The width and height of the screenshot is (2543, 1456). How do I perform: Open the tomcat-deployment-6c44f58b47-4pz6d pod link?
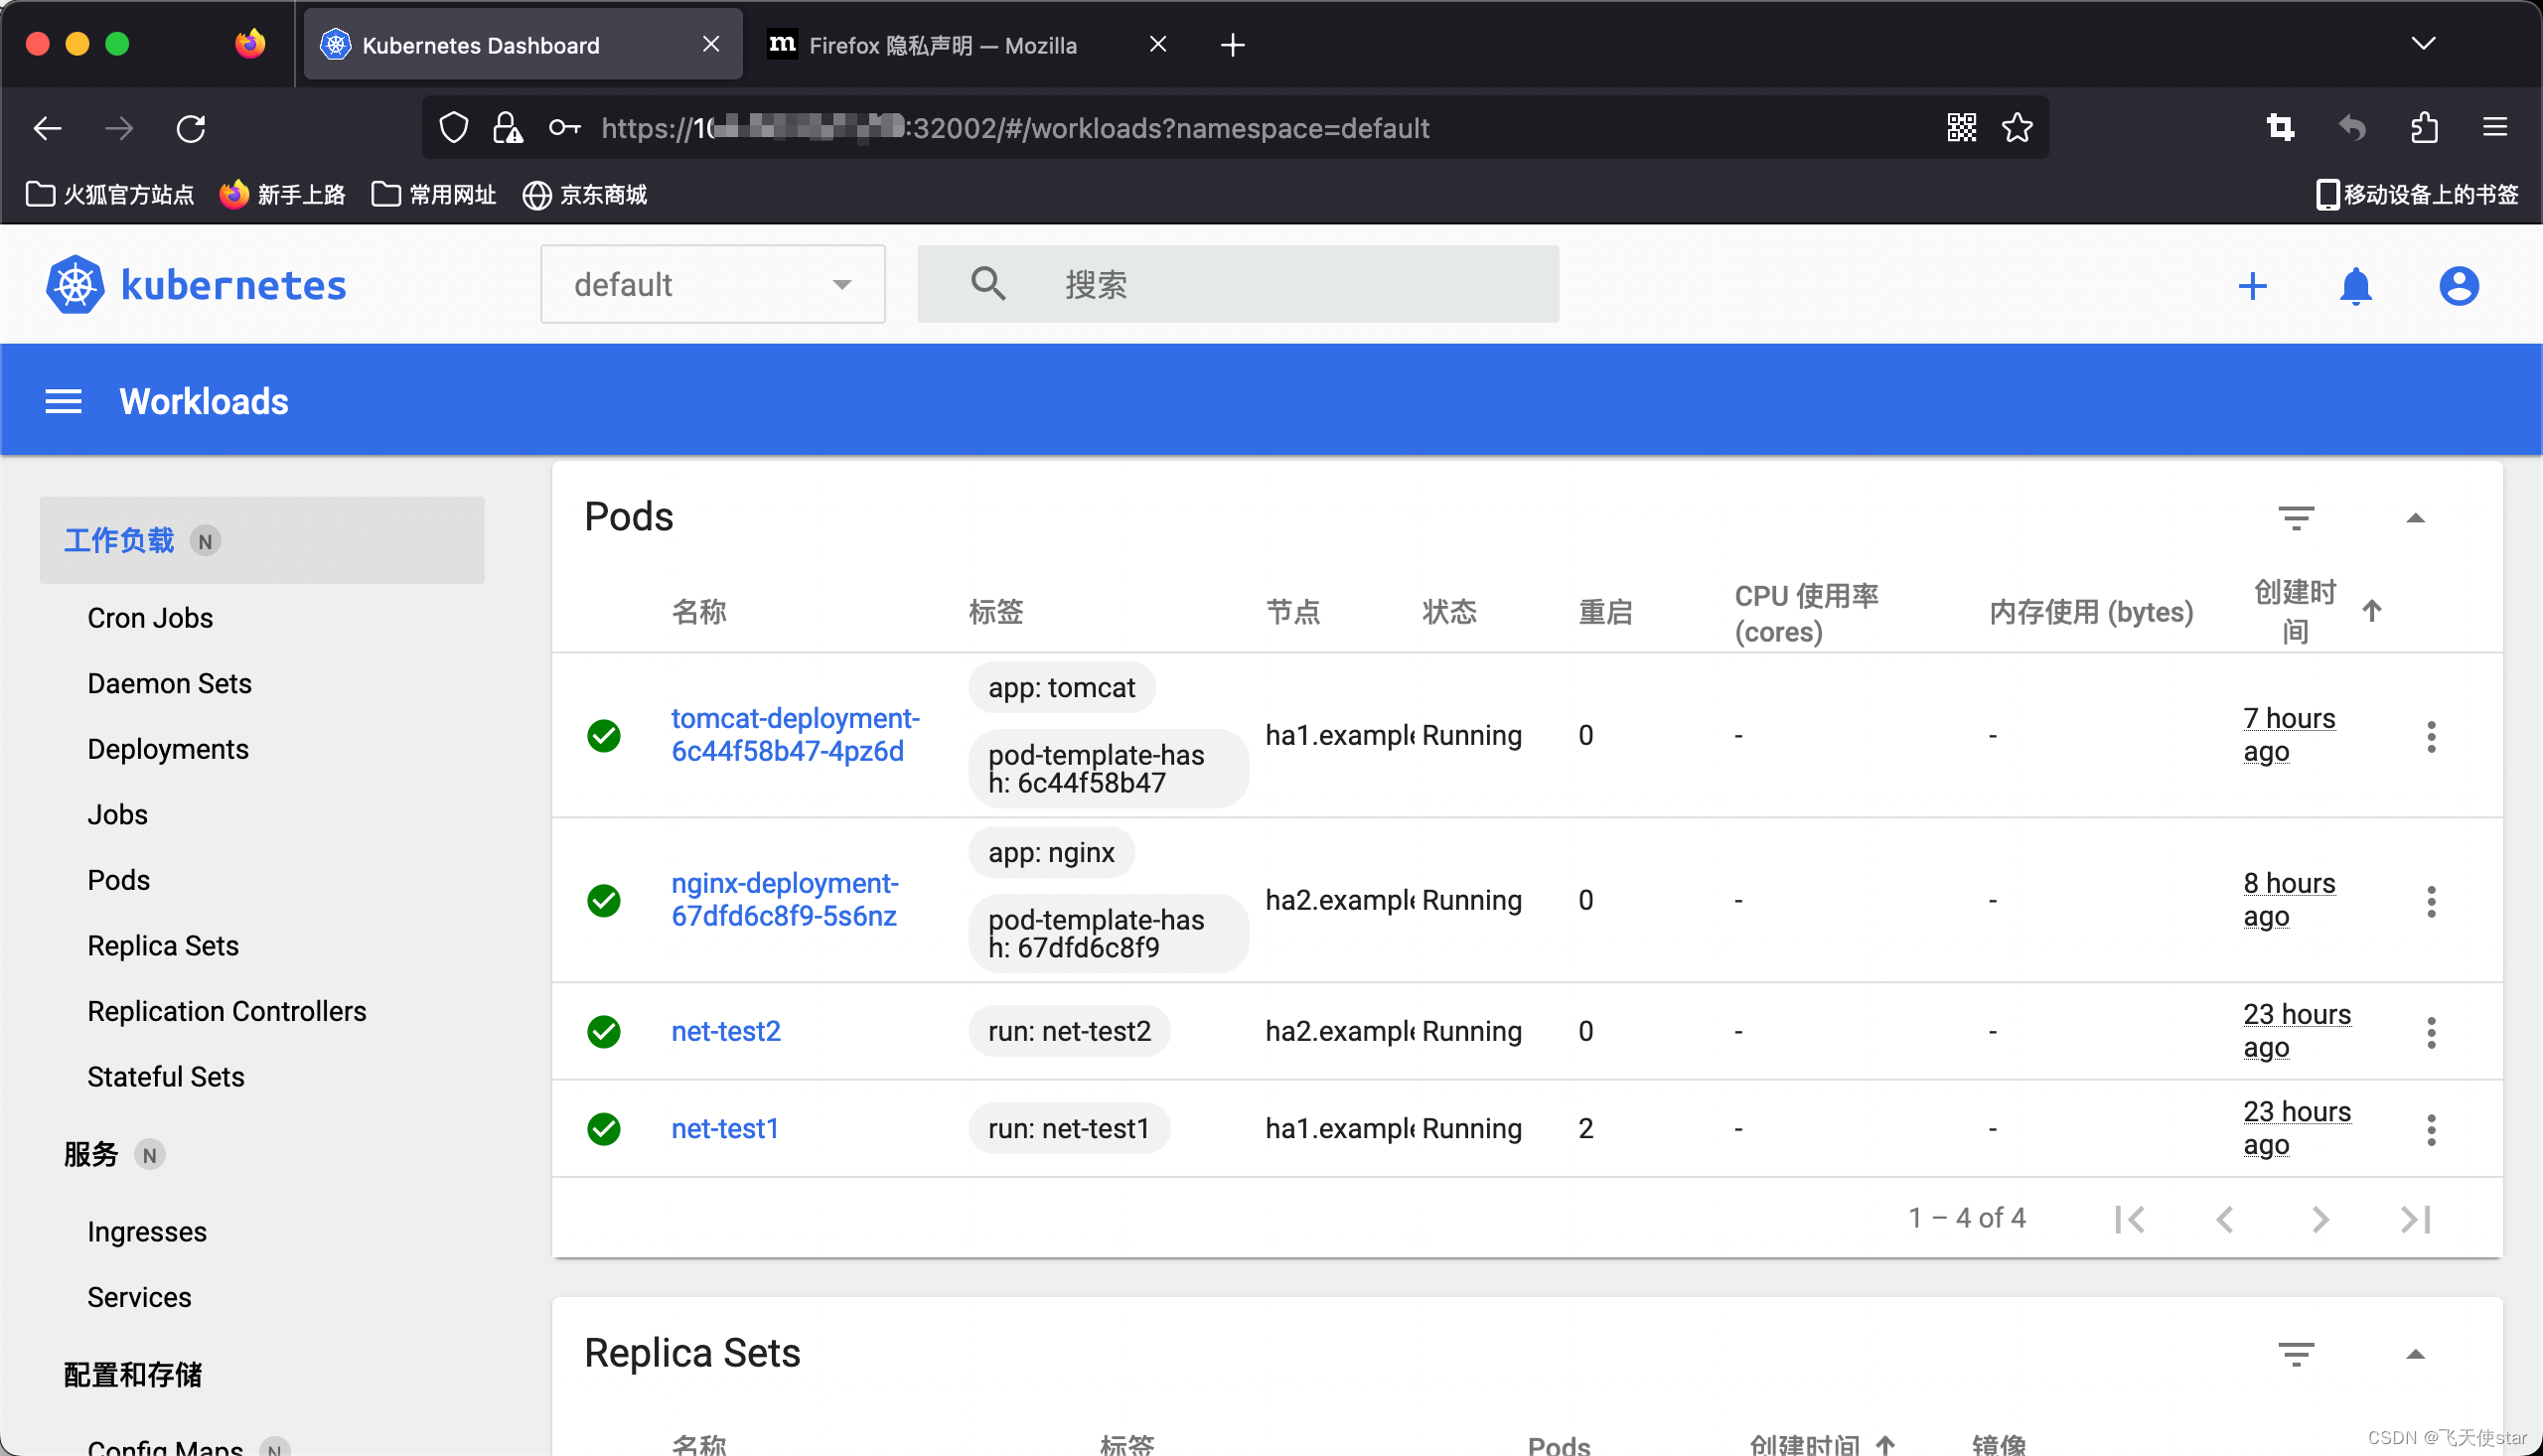click(795, 735)
